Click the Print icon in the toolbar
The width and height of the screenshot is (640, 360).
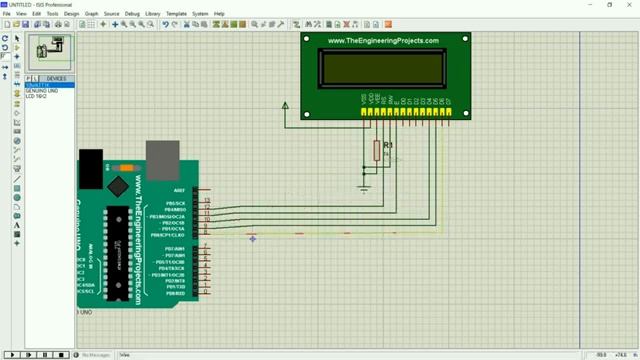(58, 24)
